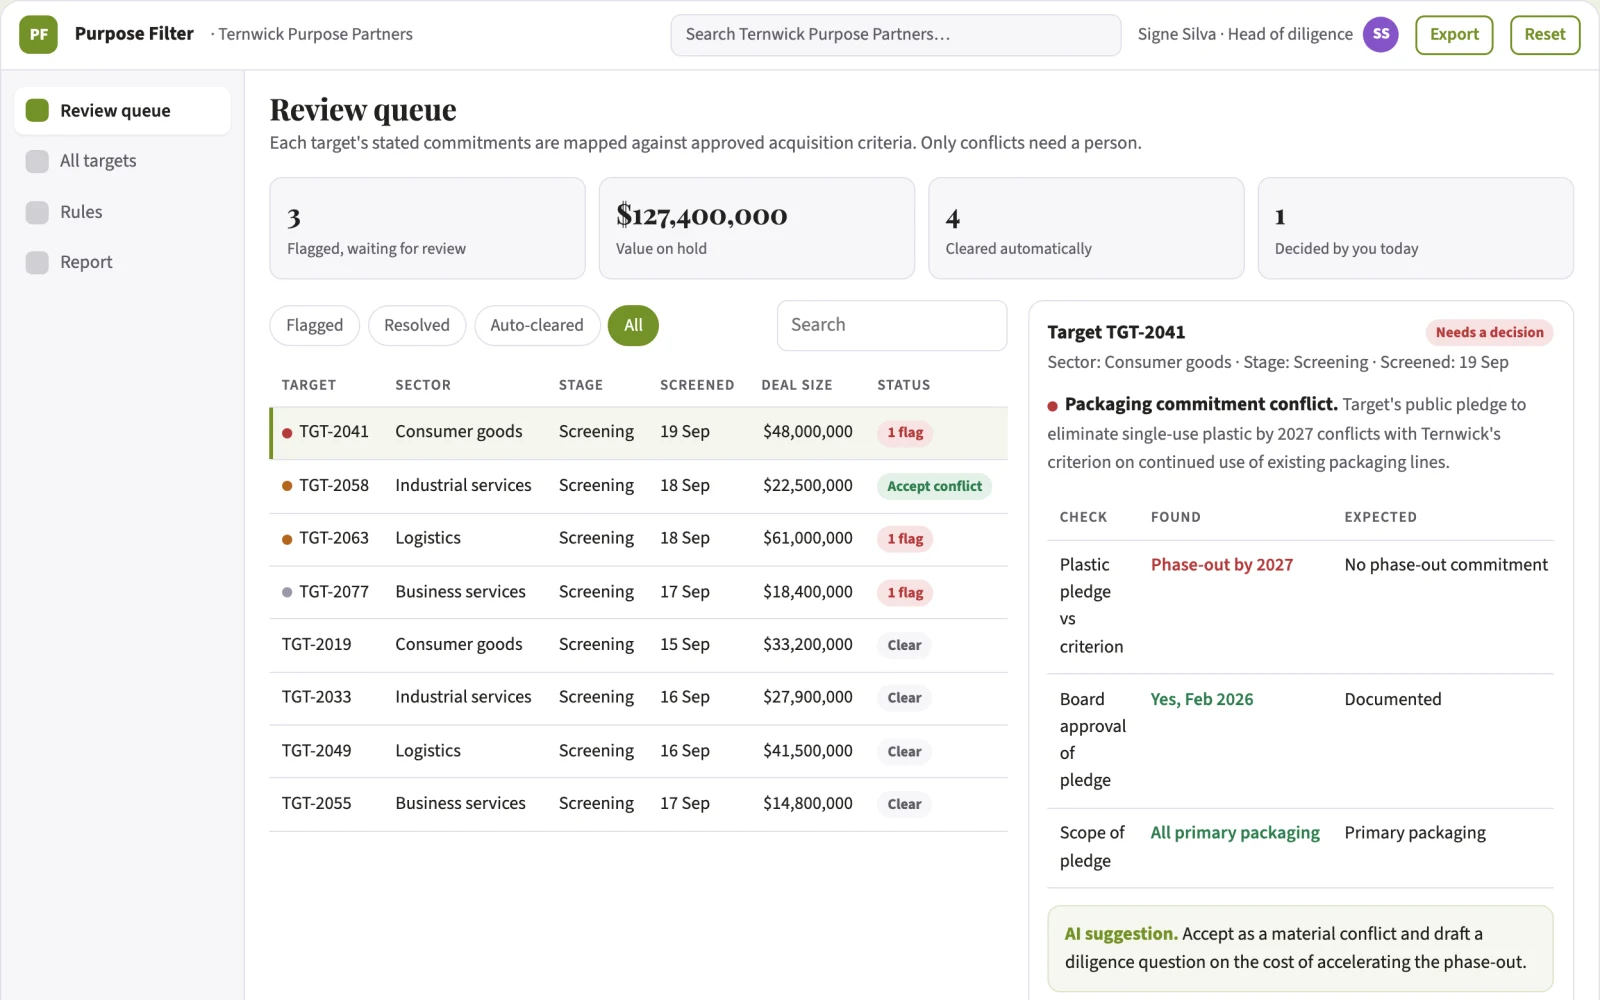Click the Report sidebar icon
The image size is (1600, 1000).
click(x=37, y=262)
